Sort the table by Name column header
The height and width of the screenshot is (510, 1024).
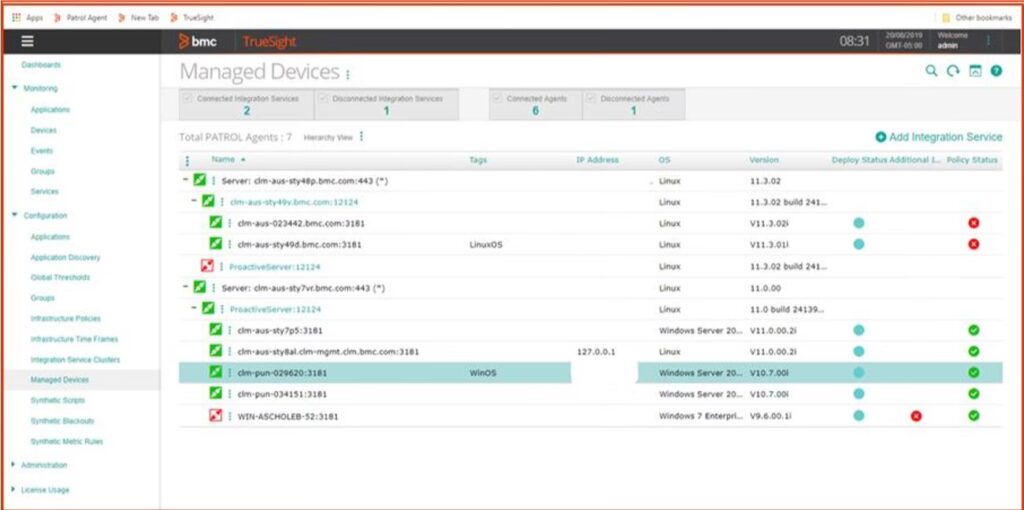[223, 160]
